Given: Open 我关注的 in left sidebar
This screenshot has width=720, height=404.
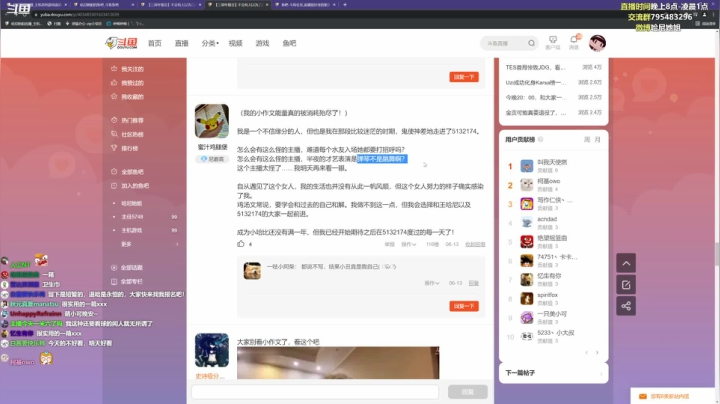Looking at the screenshot, I should (128, 69).
